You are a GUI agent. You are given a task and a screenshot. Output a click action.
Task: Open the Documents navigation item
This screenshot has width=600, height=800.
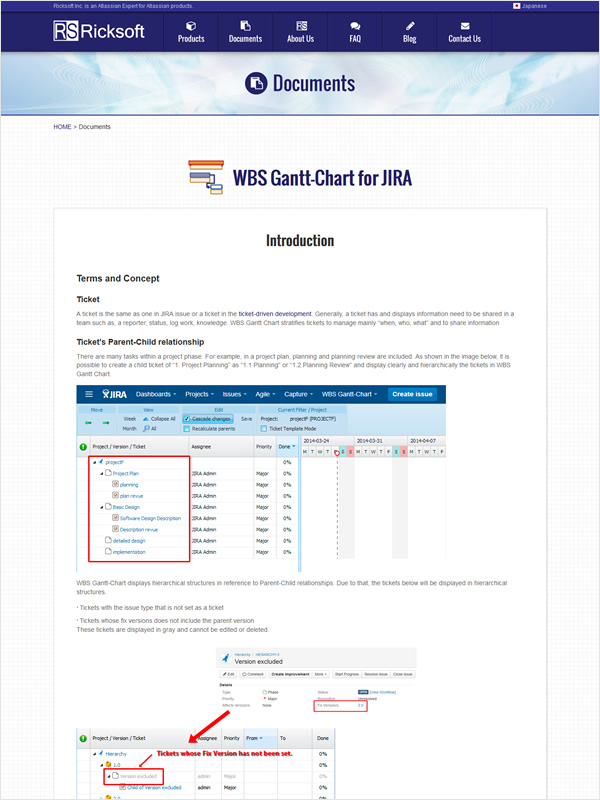pyautogui.click(x=245, y=32)
